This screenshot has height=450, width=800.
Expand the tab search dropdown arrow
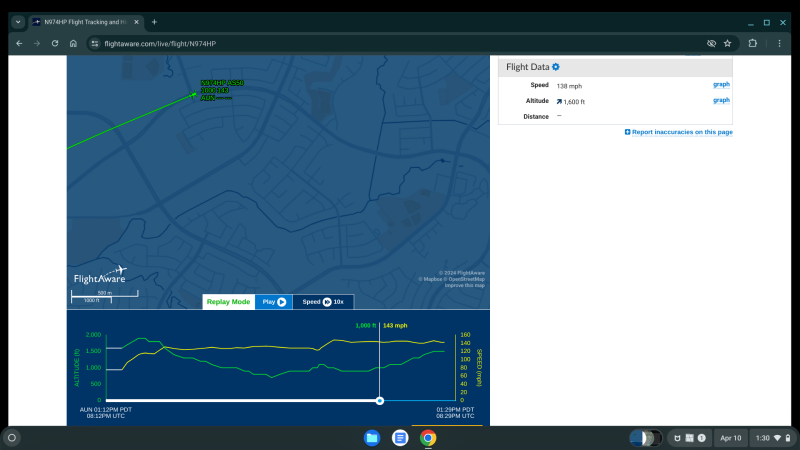(x=17, y=21)
